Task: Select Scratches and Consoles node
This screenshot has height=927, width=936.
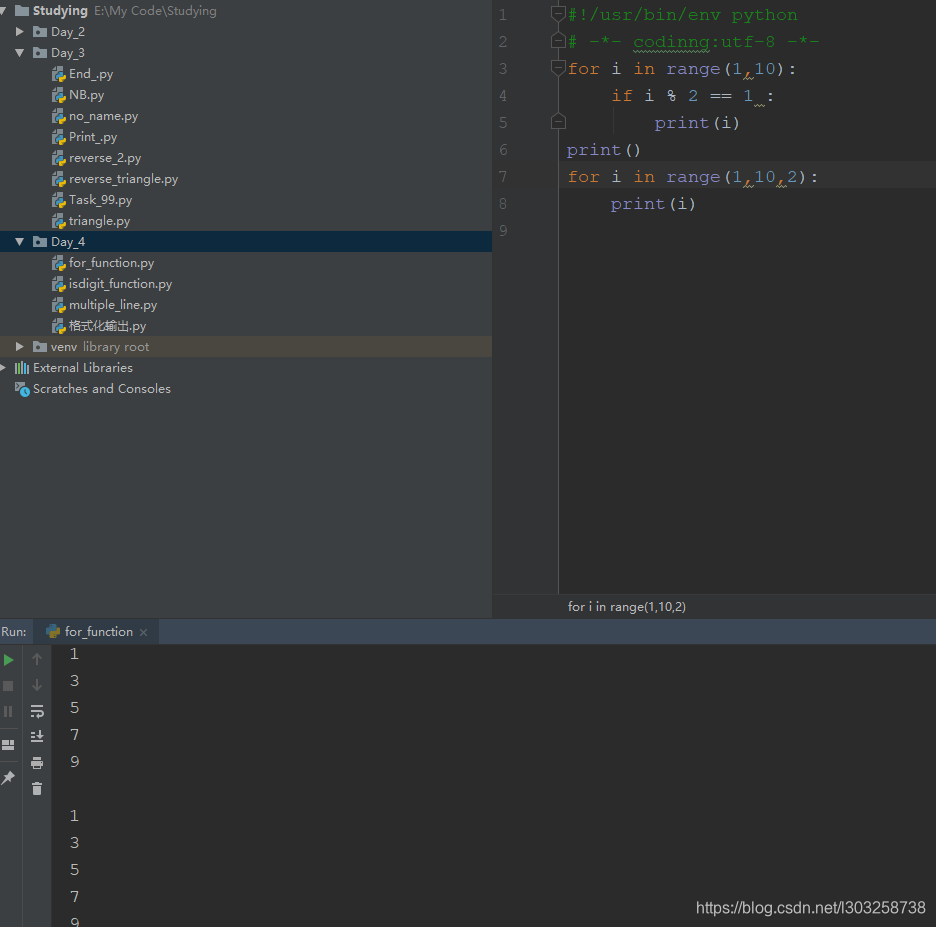Action: (101, 389)
